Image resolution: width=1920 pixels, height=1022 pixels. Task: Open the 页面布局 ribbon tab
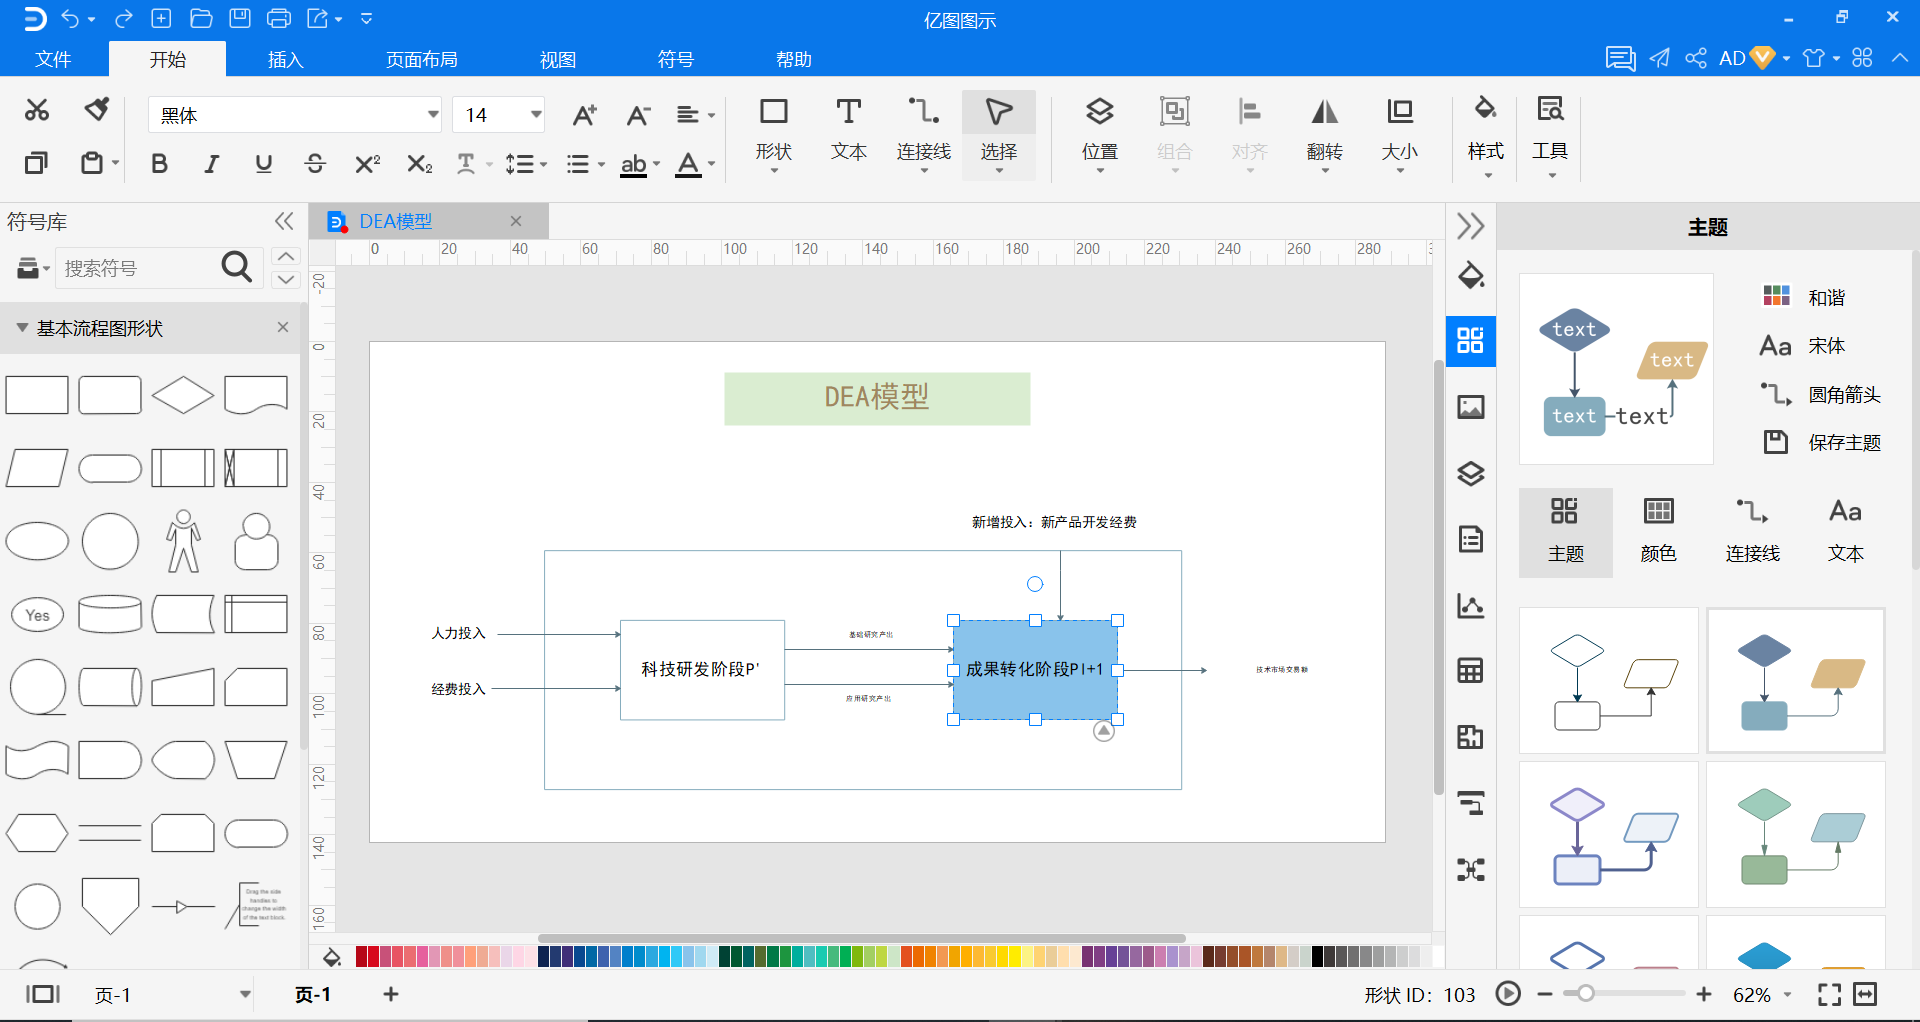421,59
